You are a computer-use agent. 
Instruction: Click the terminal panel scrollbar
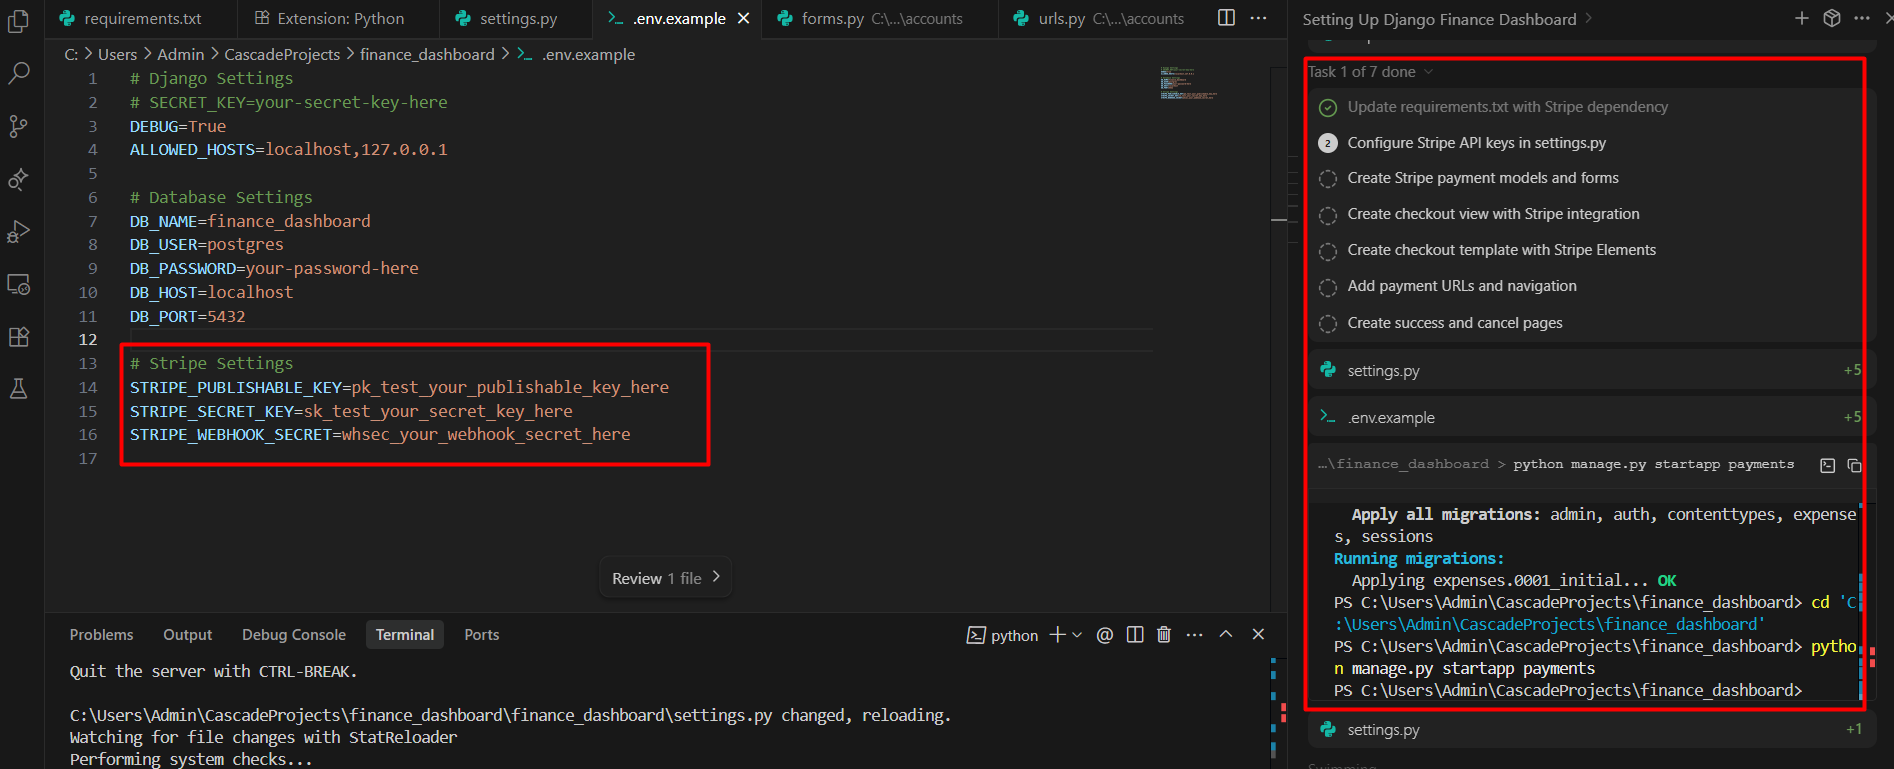pyautogui.click(x=1279, y=710)
